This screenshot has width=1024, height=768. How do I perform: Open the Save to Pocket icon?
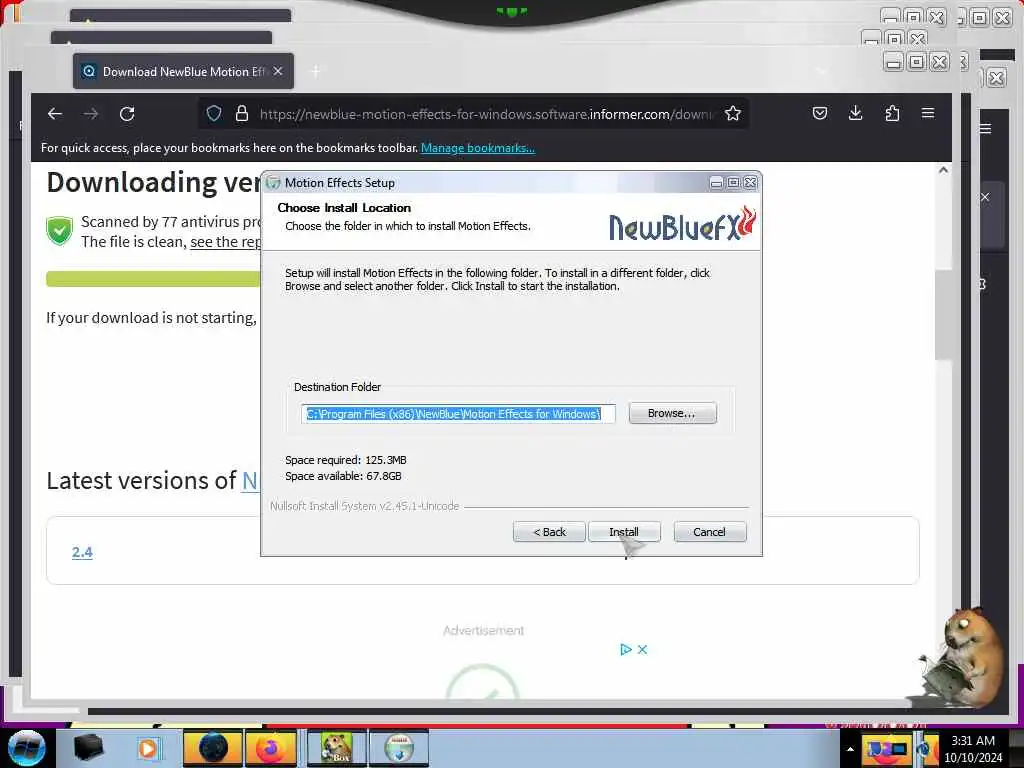(820, 114)
